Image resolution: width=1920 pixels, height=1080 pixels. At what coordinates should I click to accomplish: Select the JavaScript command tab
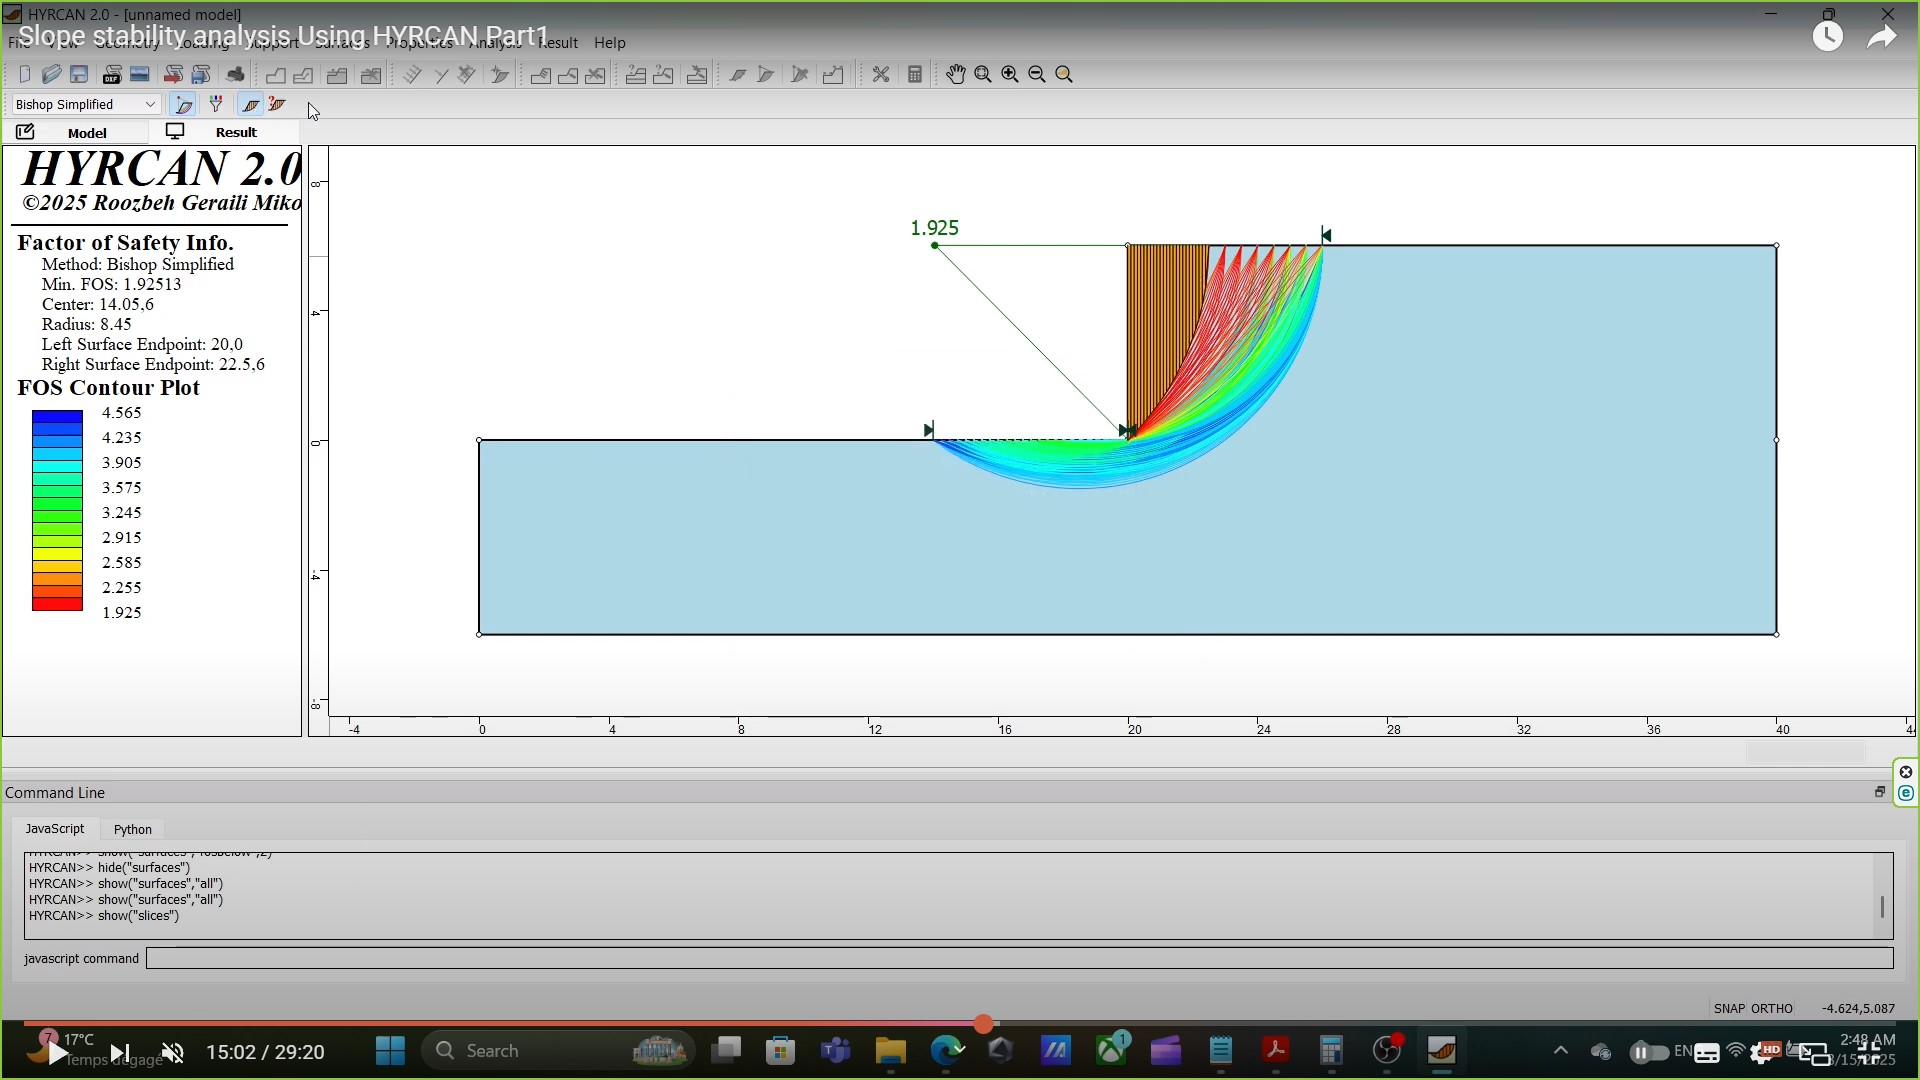click(x=55, y=829)
